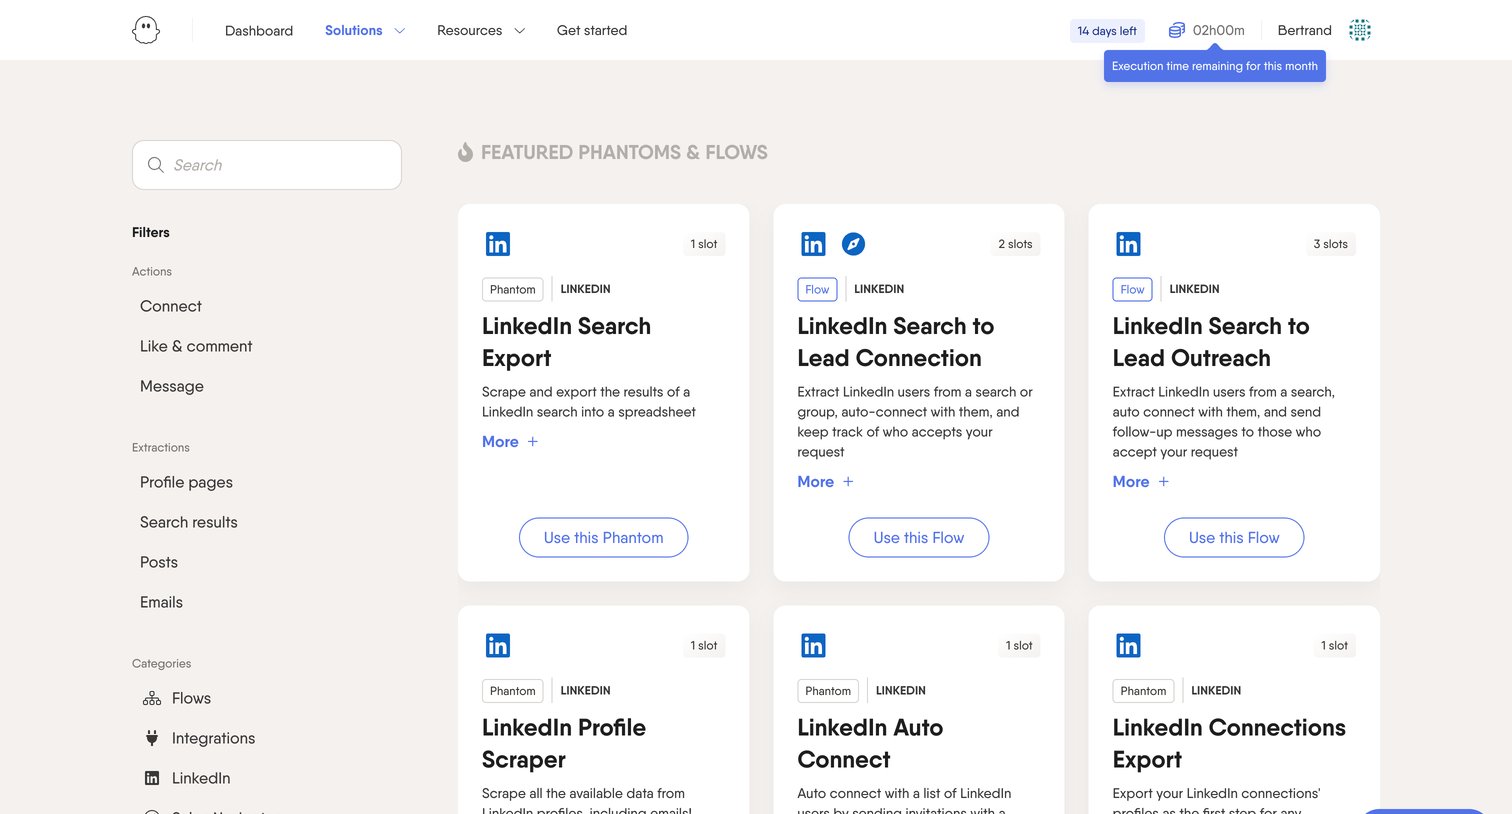Click Use this Flow for Lead Connection

point(919,538)
